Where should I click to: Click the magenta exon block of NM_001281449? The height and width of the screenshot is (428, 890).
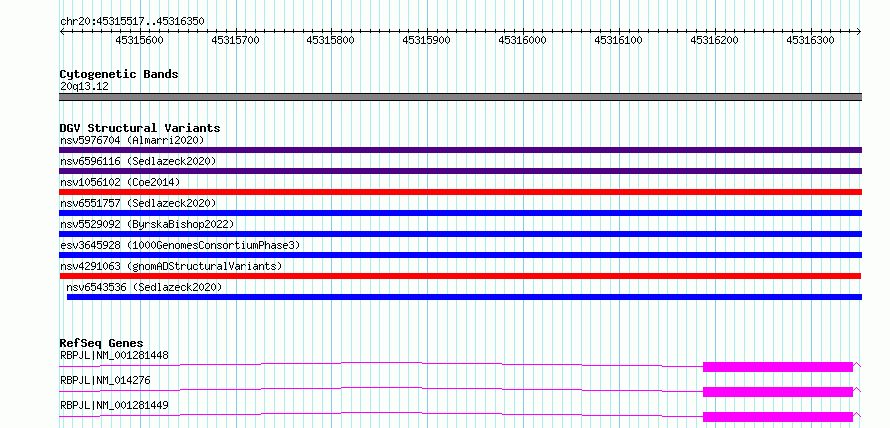click(778, 417)
